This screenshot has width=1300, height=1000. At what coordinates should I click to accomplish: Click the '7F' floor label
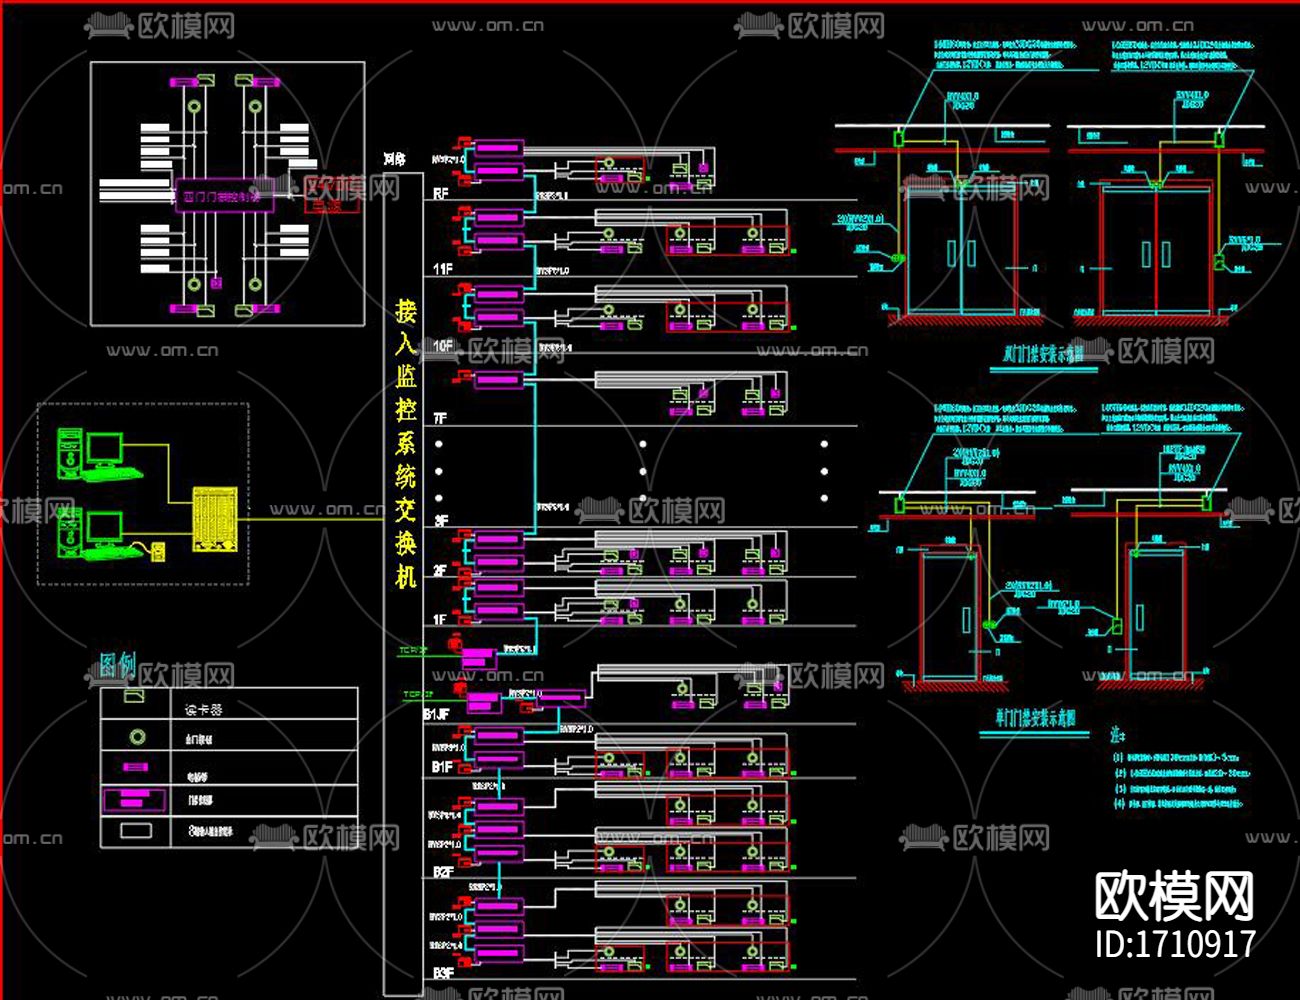[440, 418]
